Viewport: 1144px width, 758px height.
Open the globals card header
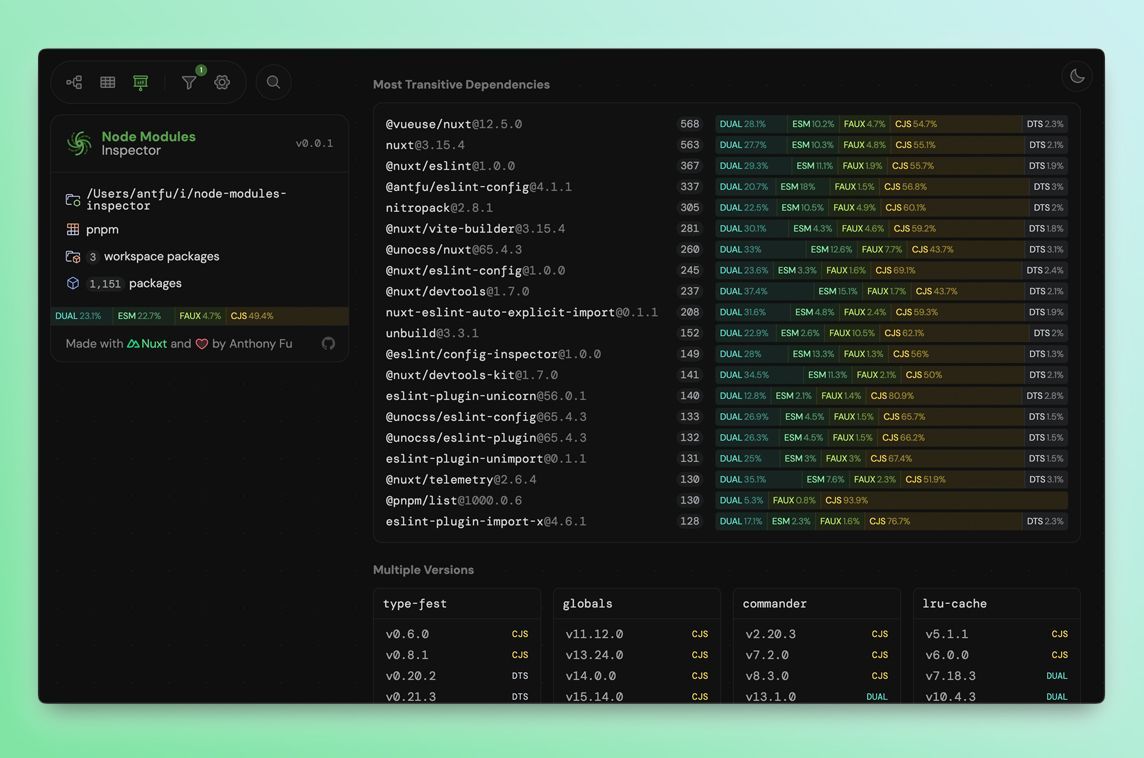coord(637,604)
